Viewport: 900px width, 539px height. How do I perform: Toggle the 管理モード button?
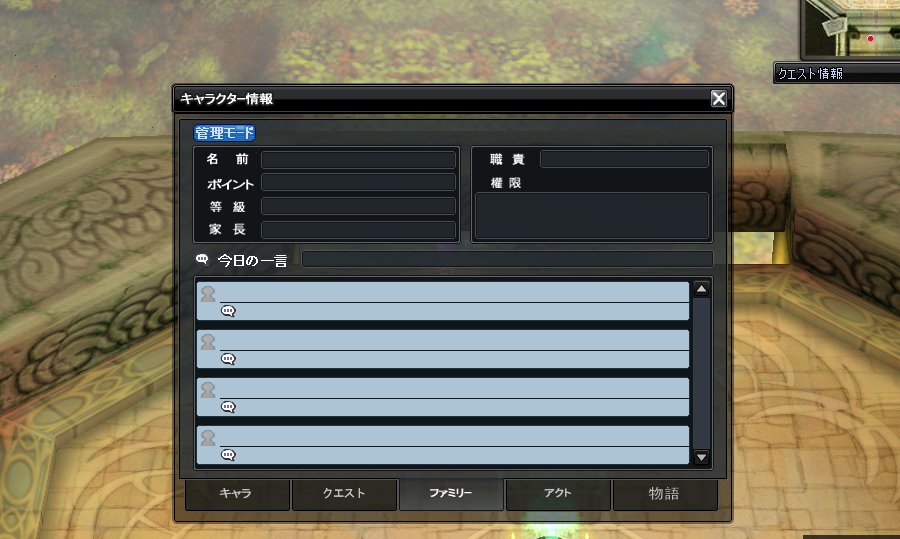pyautogui.click(x=224, y=133)
